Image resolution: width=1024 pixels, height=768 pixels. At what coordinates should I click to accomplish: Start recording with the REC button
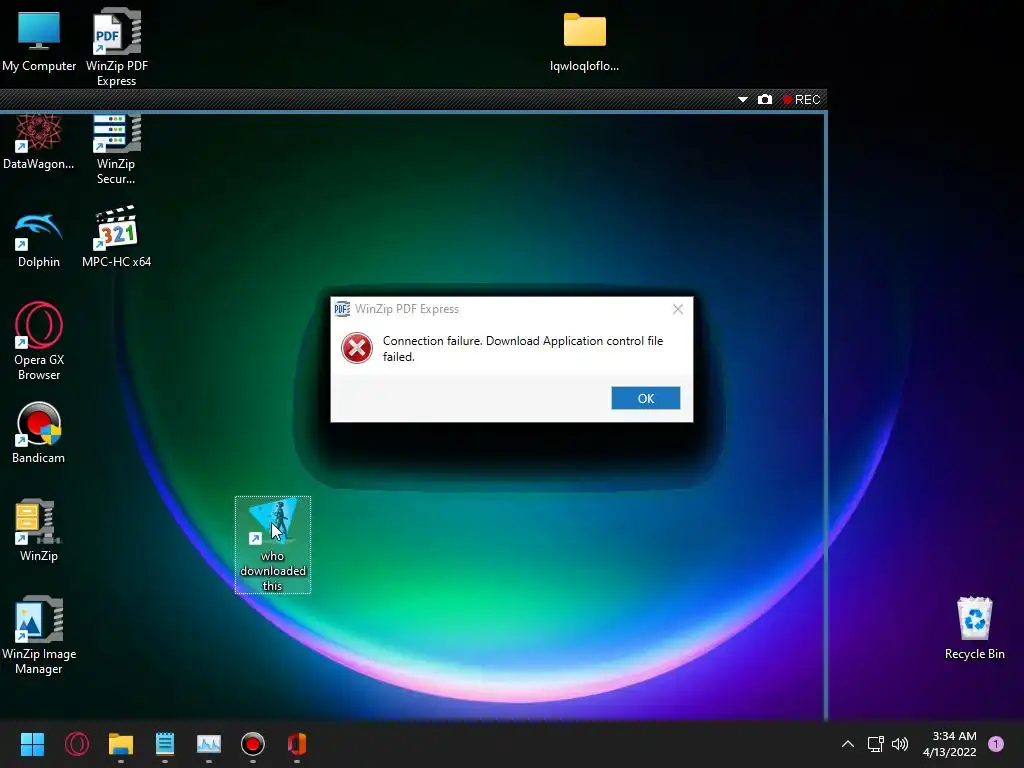tap(801, 99)
